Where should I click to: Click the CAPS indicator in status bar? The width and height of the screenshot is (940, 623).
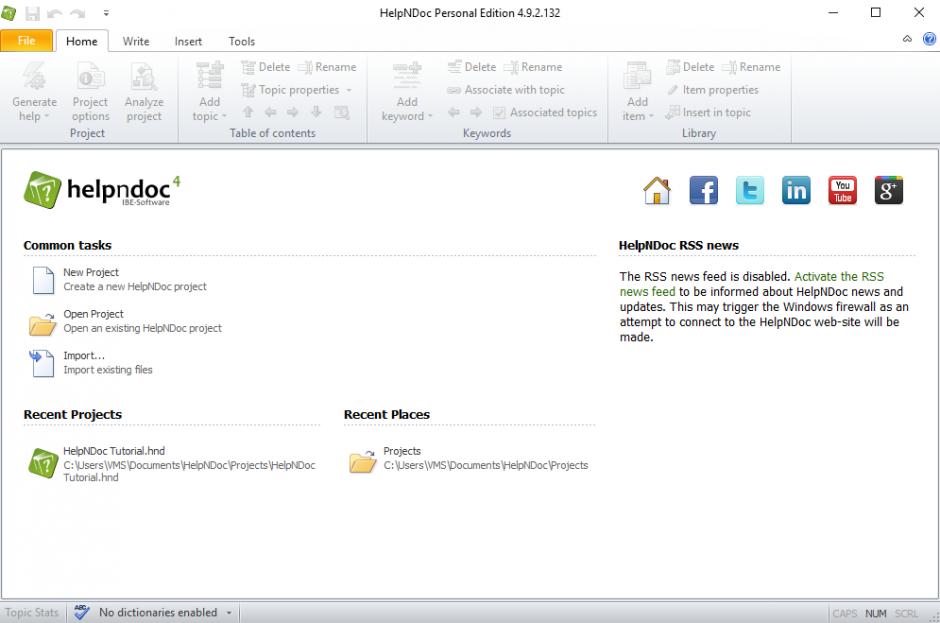[844, 613]
